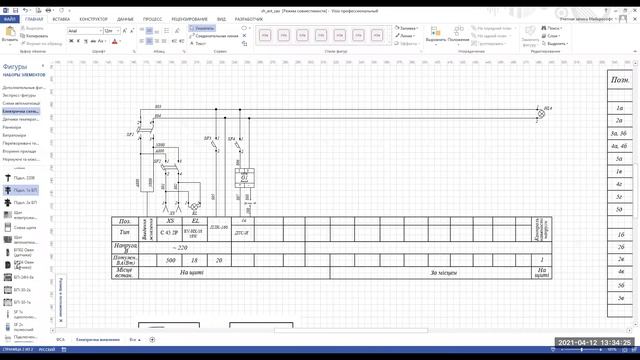Image resolution: width=640 pixels, height=360 pixels.
Task: Toggle strikethrough formatting (abc)
Action: pyautogui.click(x=93, y=41)
